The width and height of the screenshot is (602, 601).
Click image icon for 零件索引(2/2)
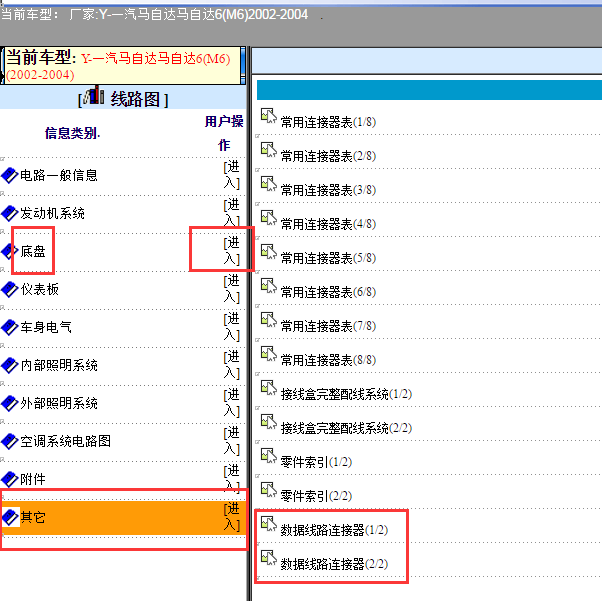[x=269, y=490]
